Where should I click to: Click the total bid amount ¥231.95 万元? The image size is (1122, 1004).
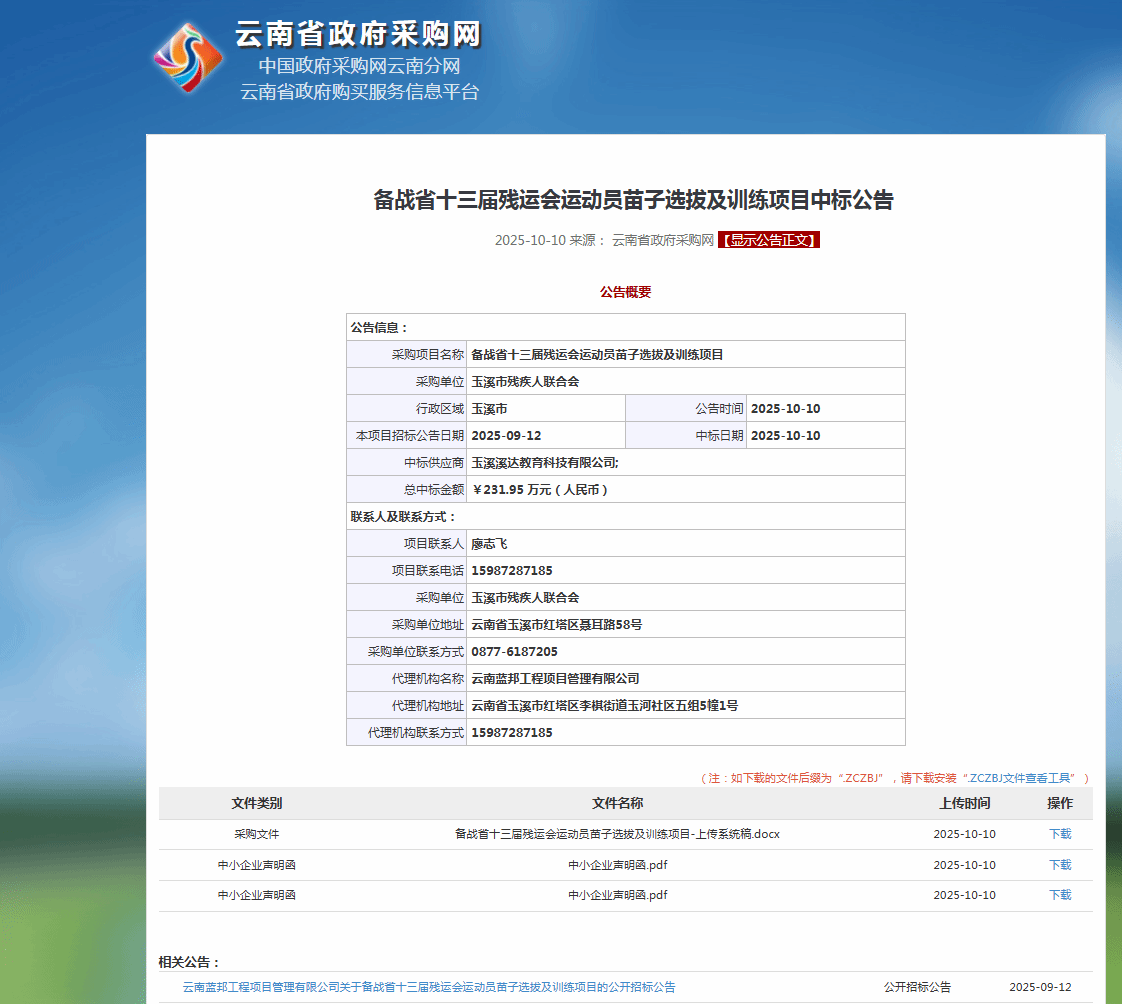coord(540,490)
